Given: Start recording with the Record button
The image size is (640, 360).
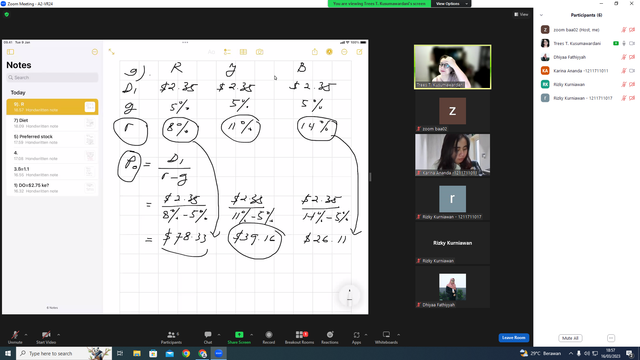Looking at the screenshot, I should pos(269,337).
